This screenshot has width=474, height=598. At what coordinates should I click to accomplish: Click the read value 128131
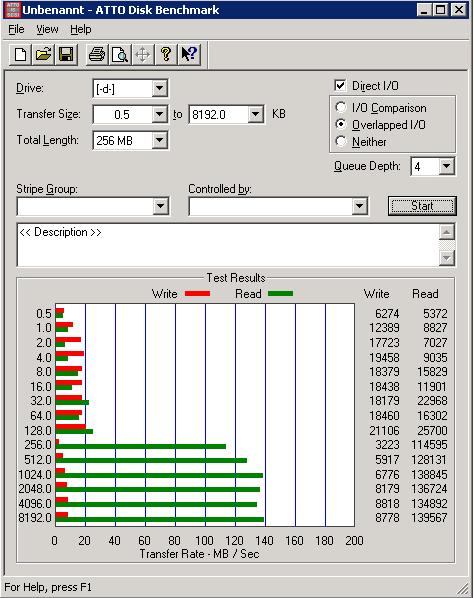tap(429, 460)
